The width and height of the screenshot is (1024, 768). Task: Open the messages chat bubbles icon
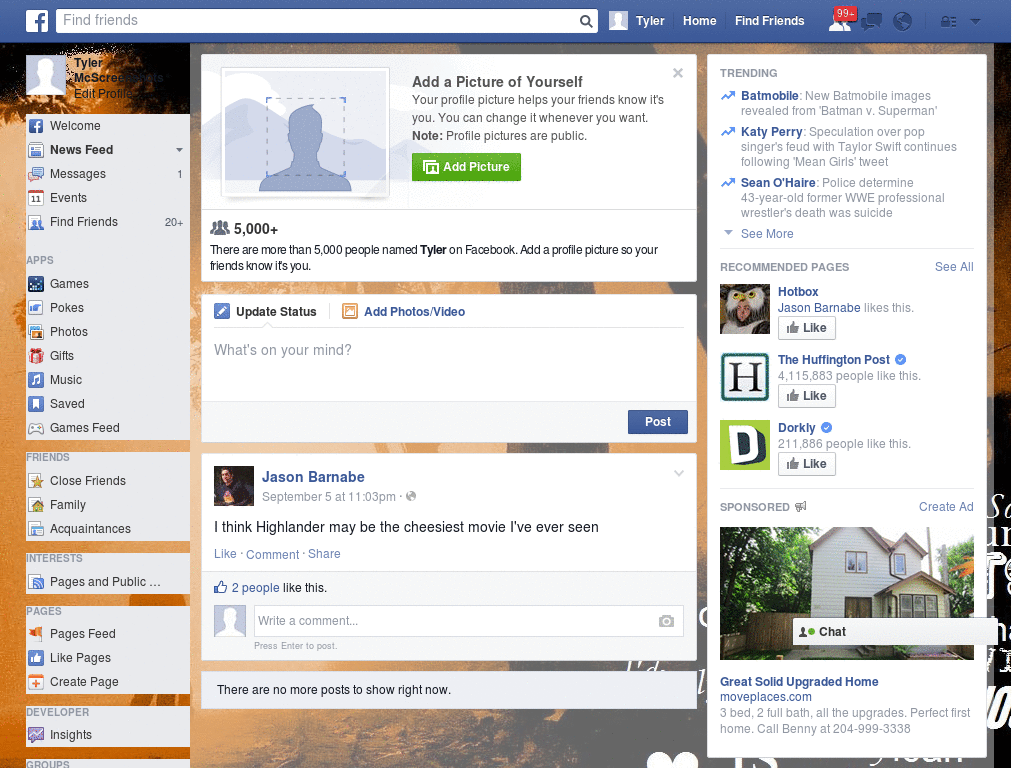(871, 22)
